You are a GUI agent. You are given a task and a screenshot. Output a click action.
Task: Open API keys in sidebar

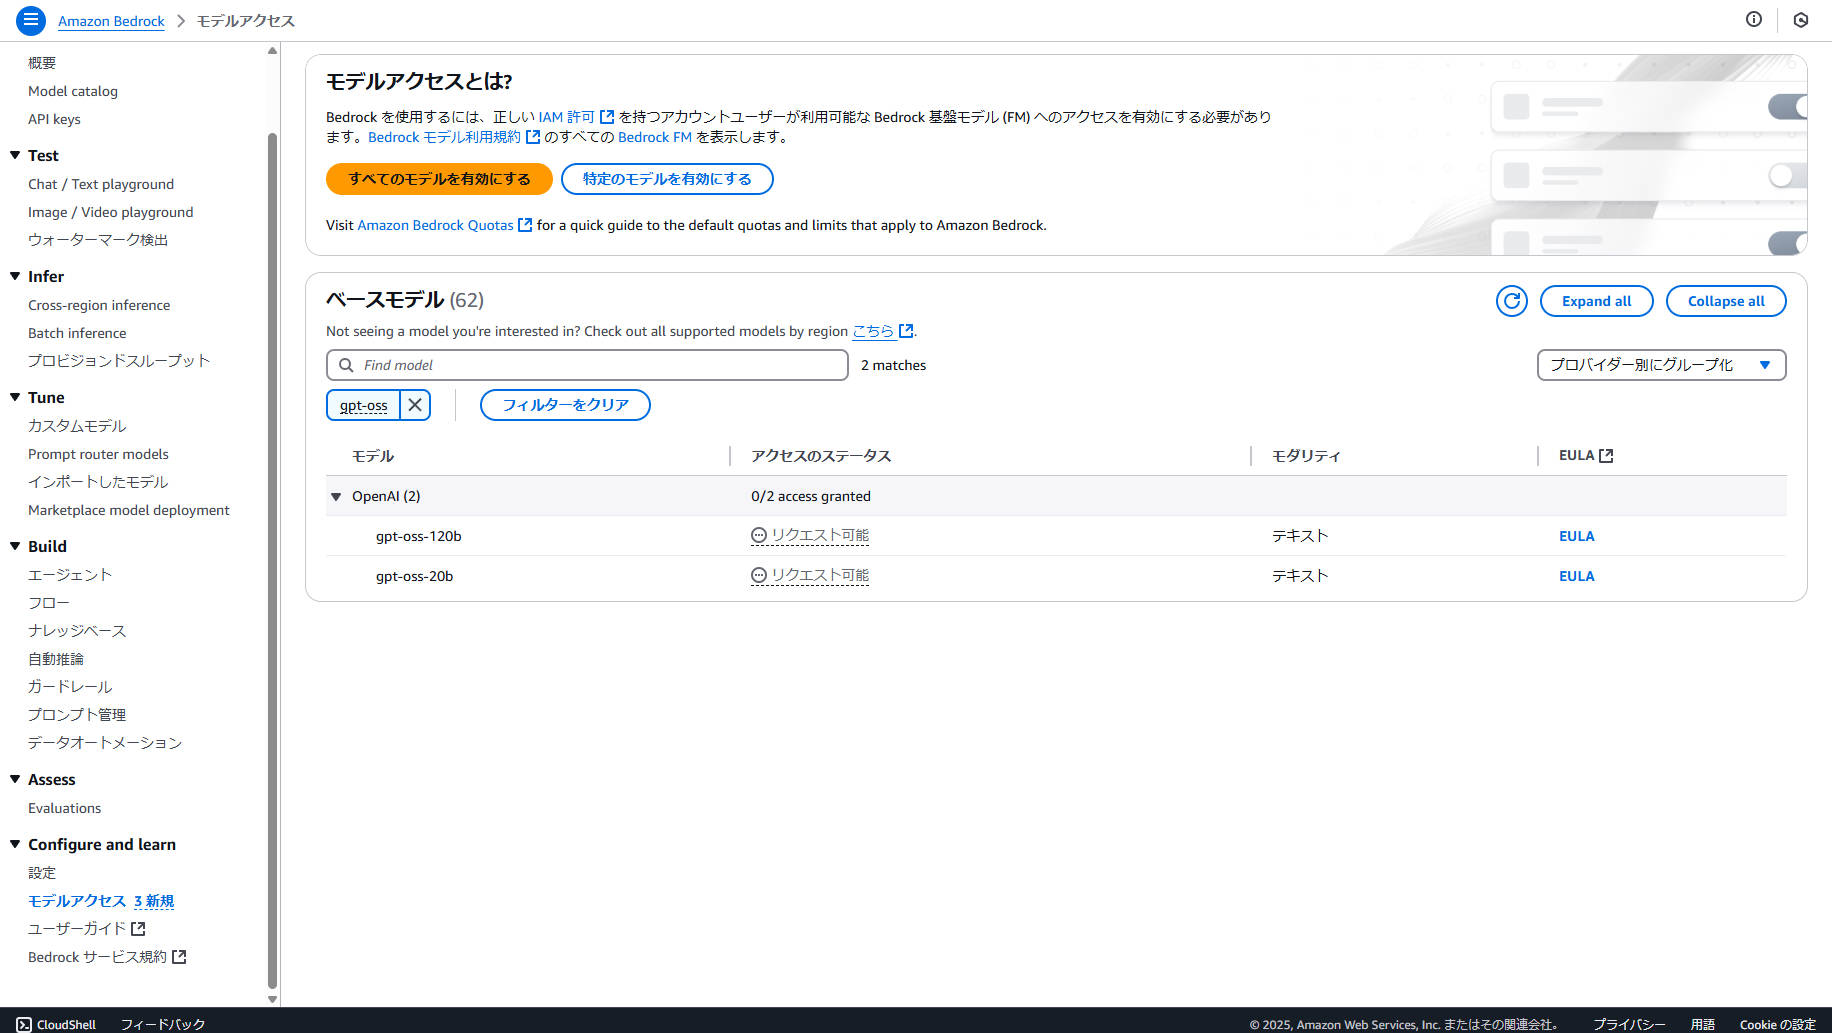[x=54, y=119]
